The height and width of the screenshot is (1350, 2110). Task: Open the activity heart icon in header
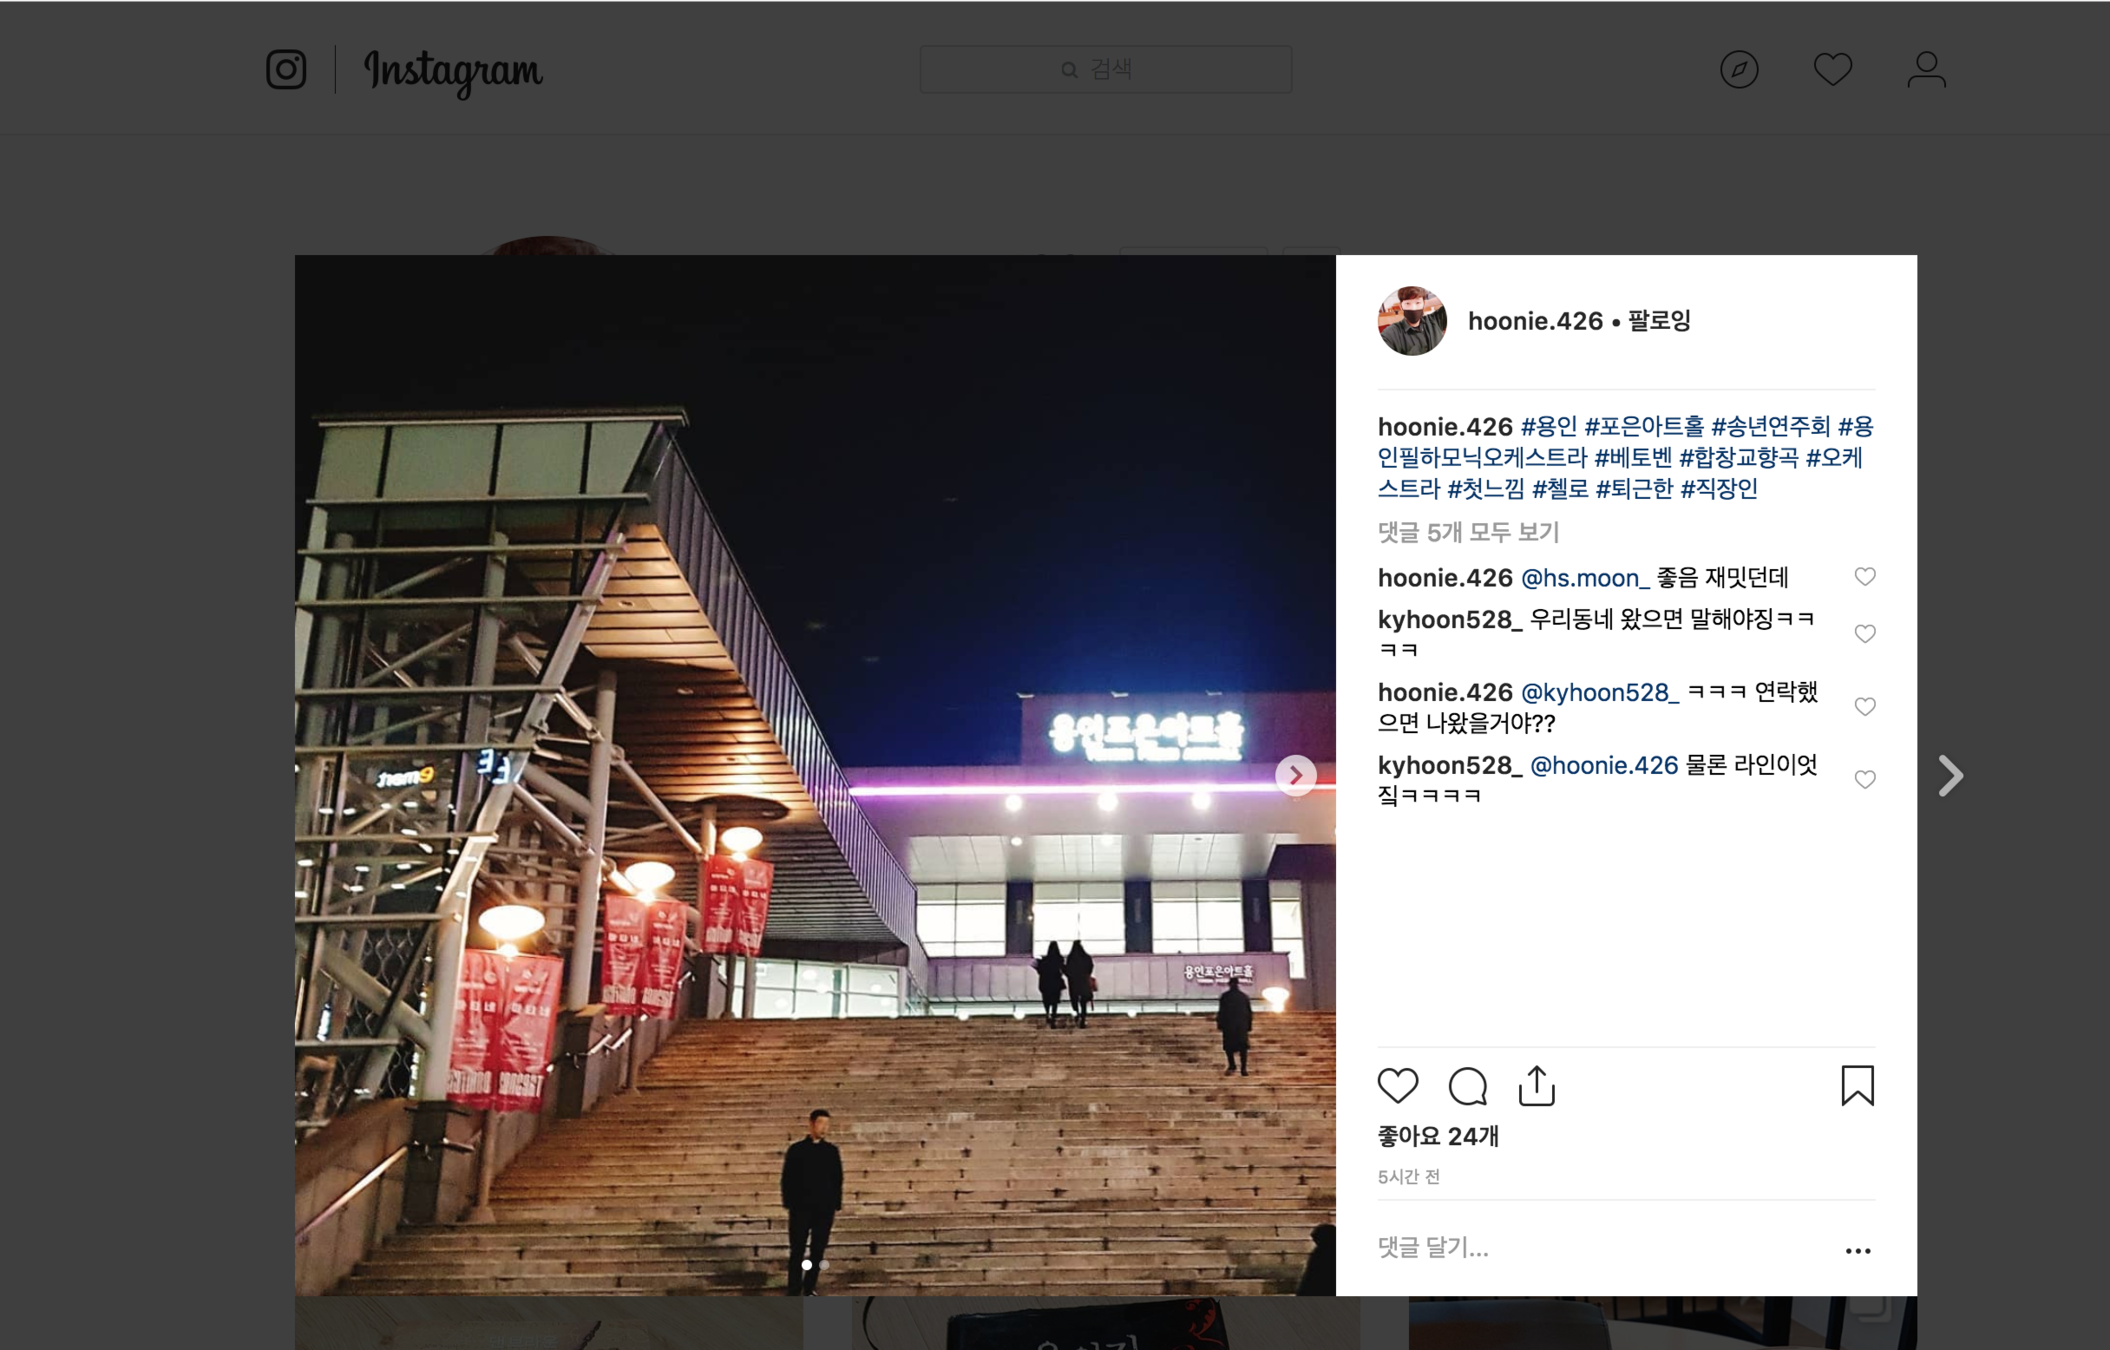click(1833, 70)
